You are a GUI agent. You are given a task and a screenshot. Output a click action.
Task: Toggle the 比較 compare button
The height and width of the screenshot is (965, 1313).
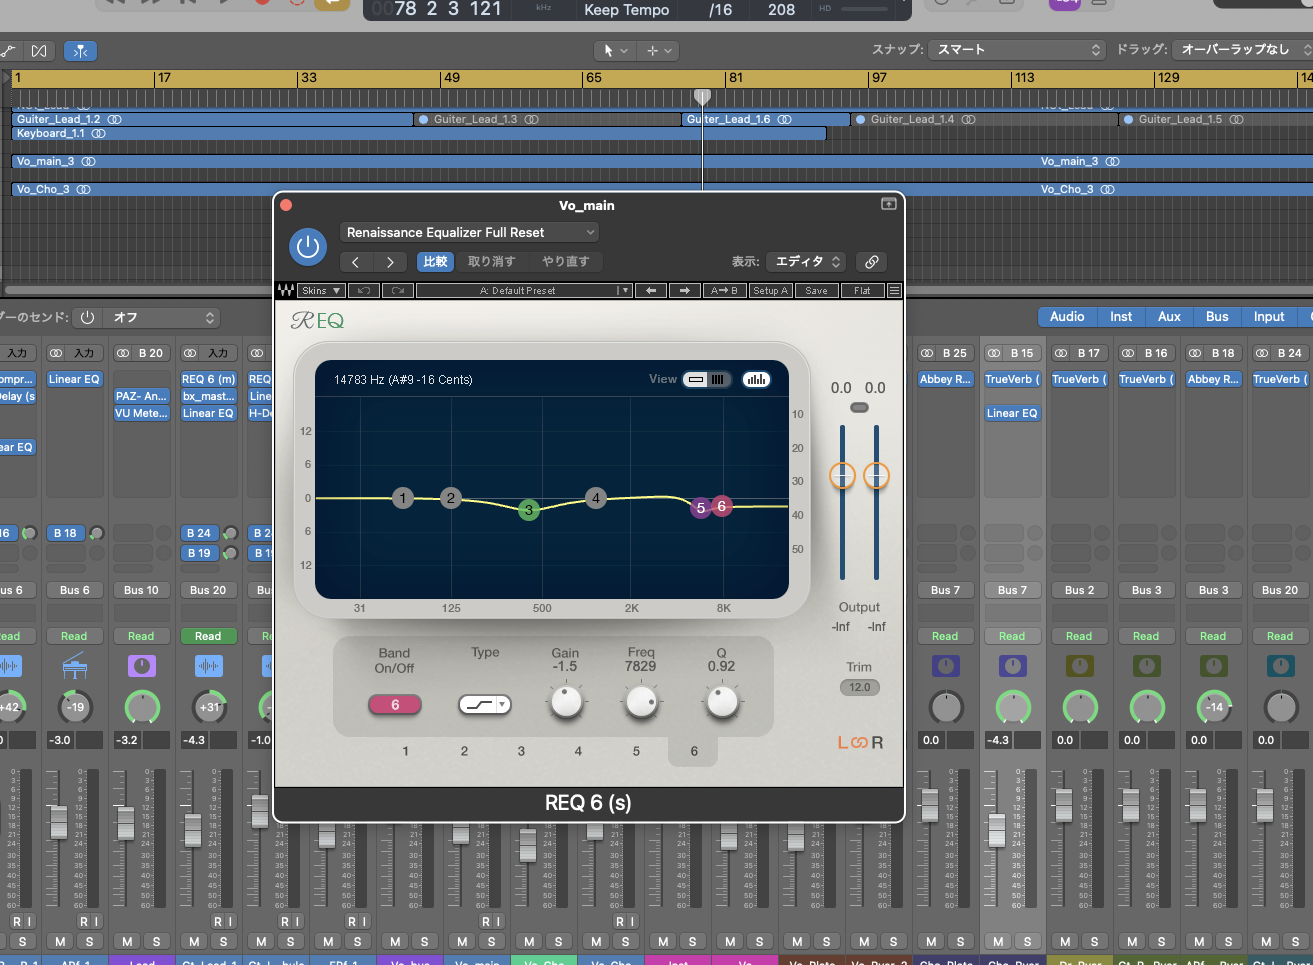pos(435,262)
